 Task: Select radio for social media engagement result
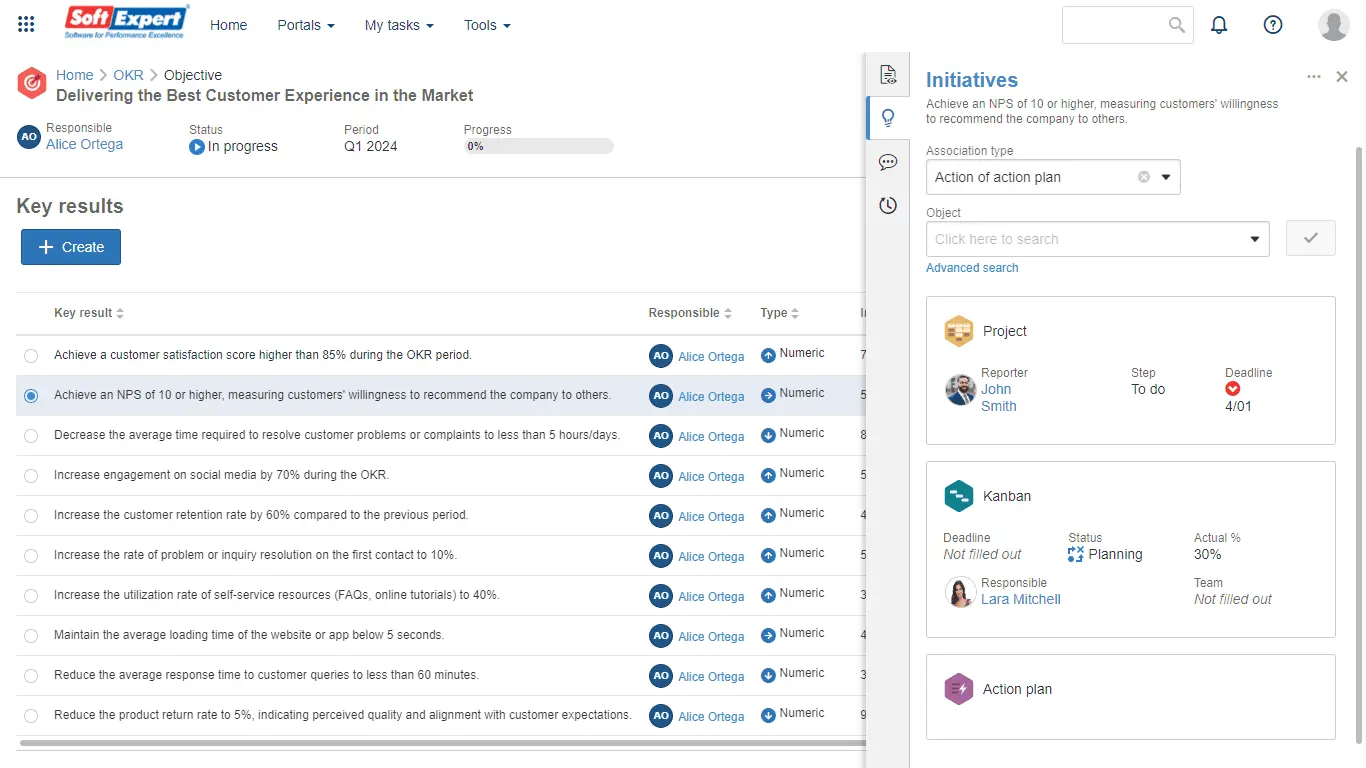(31, 476)
